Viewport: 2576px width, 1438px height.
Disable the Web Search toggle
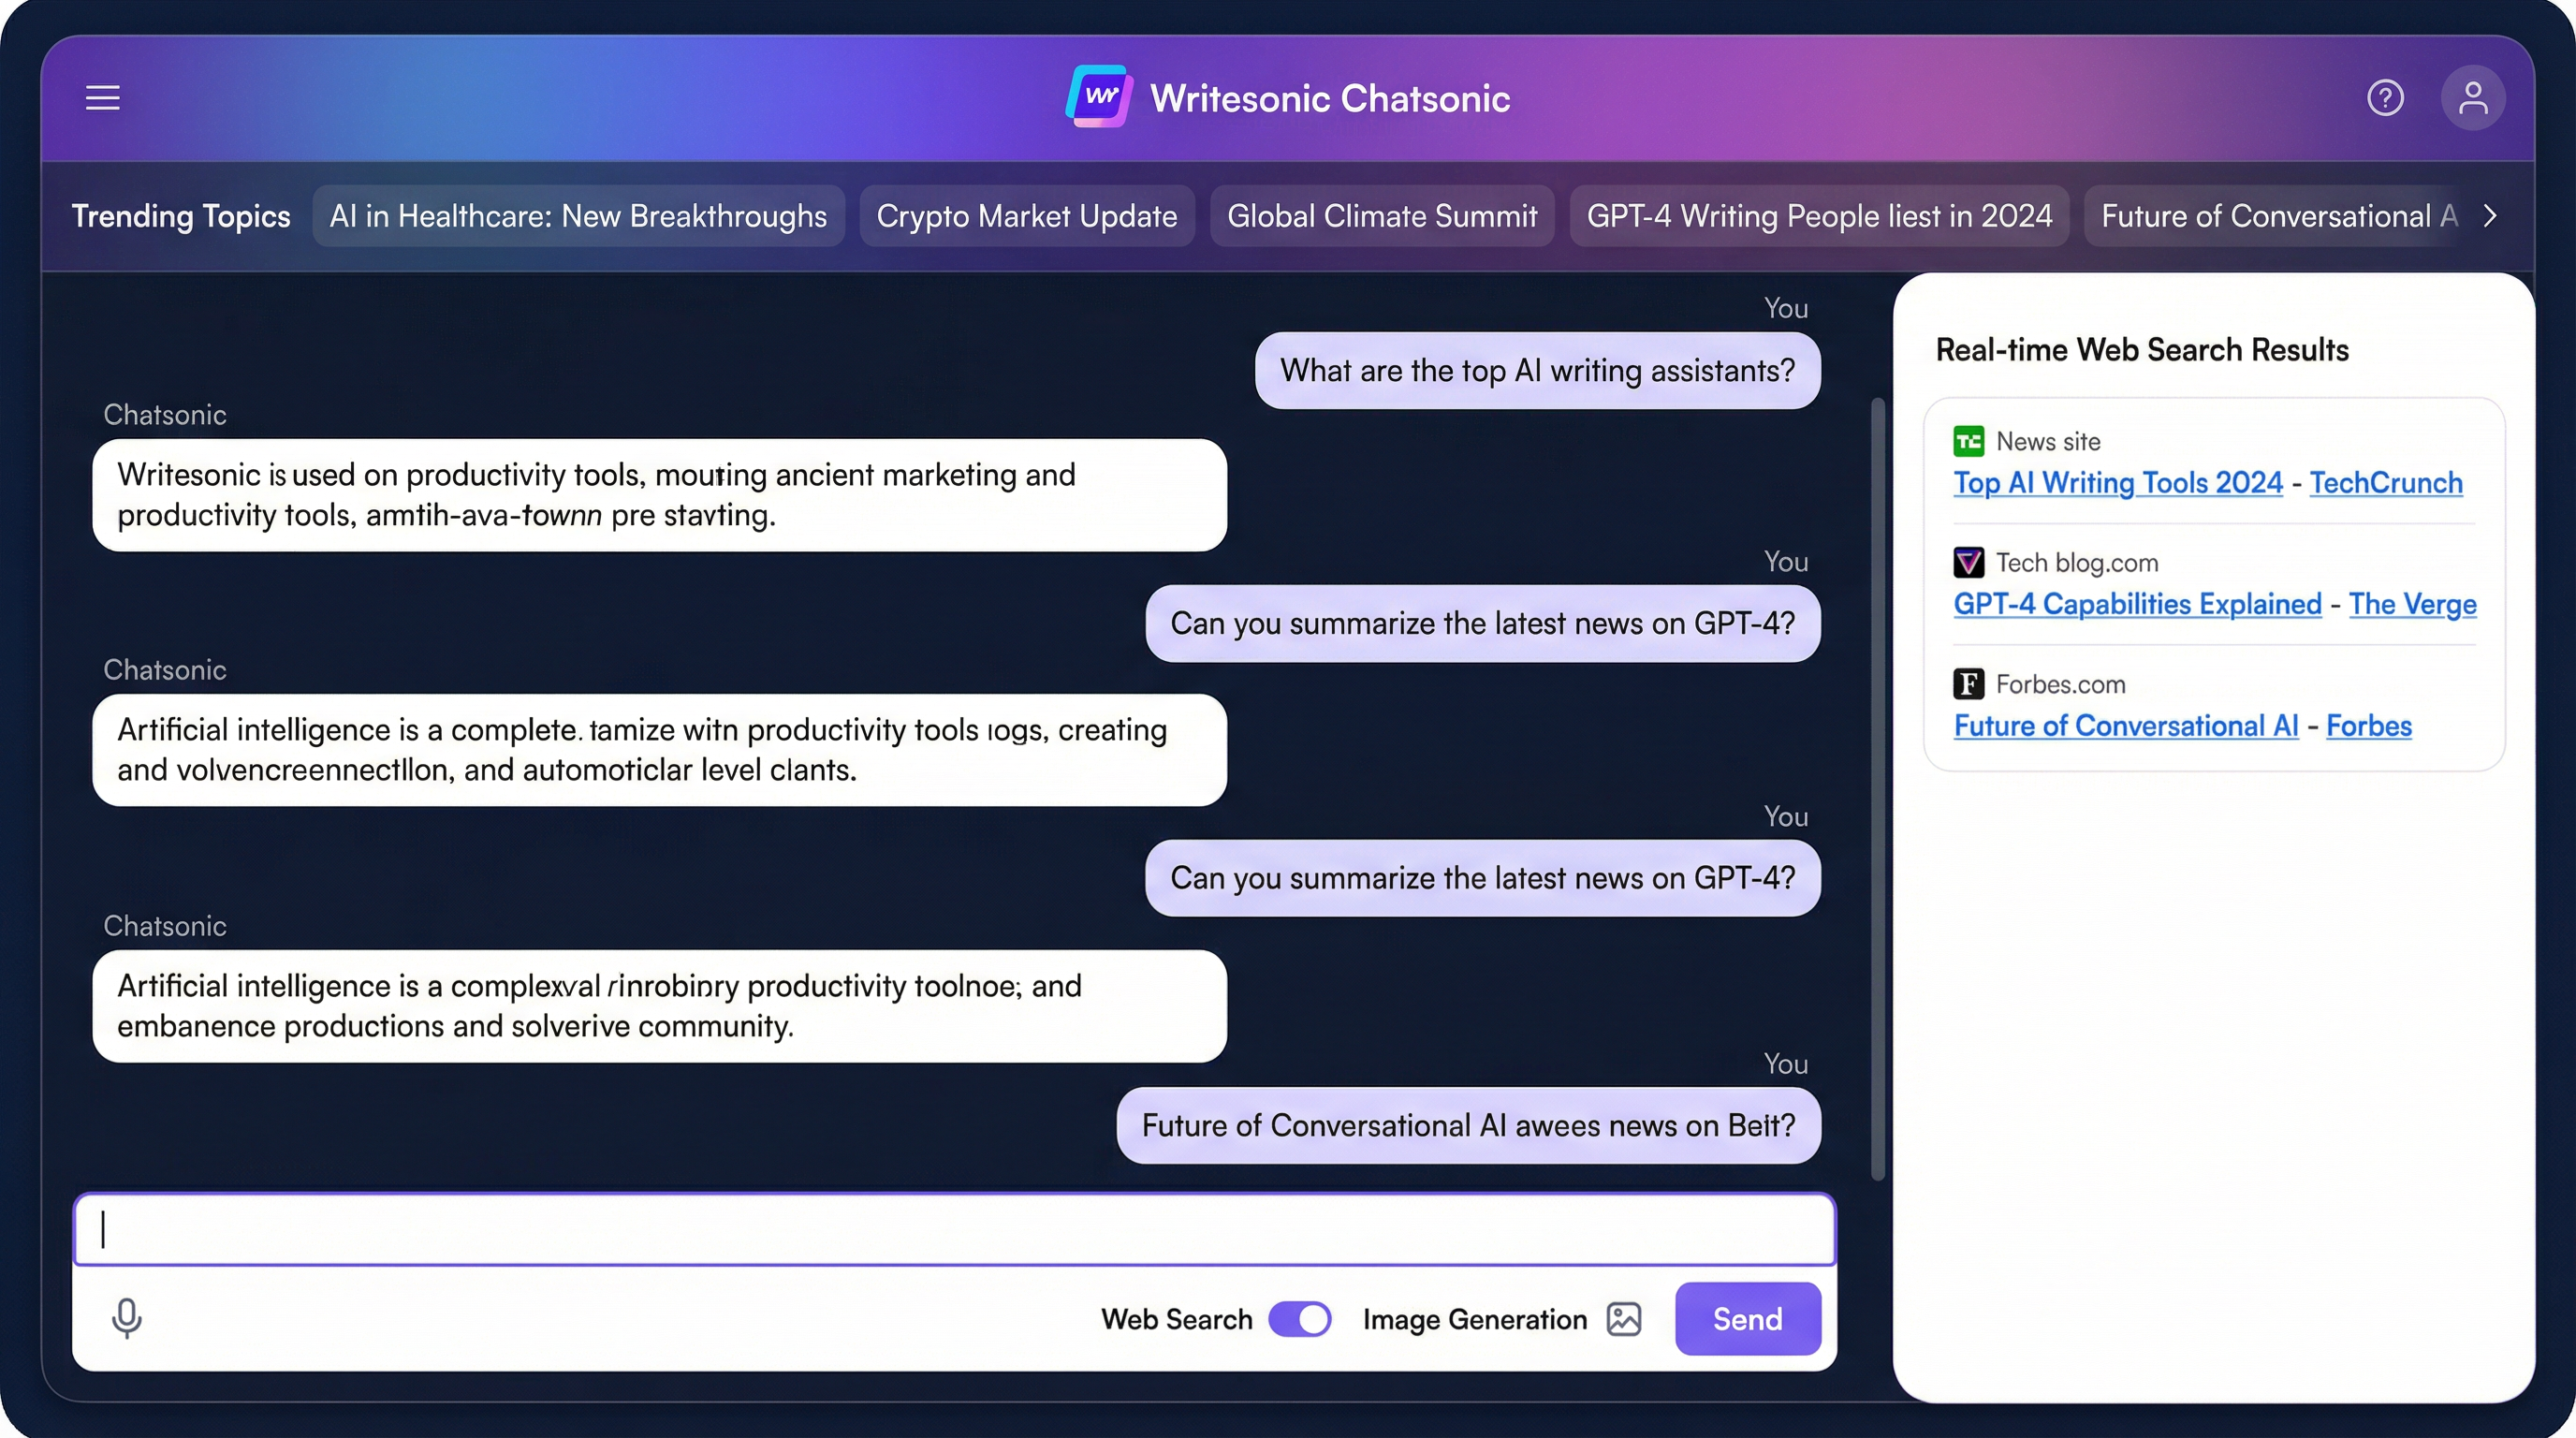(x=1299, y=1318)
